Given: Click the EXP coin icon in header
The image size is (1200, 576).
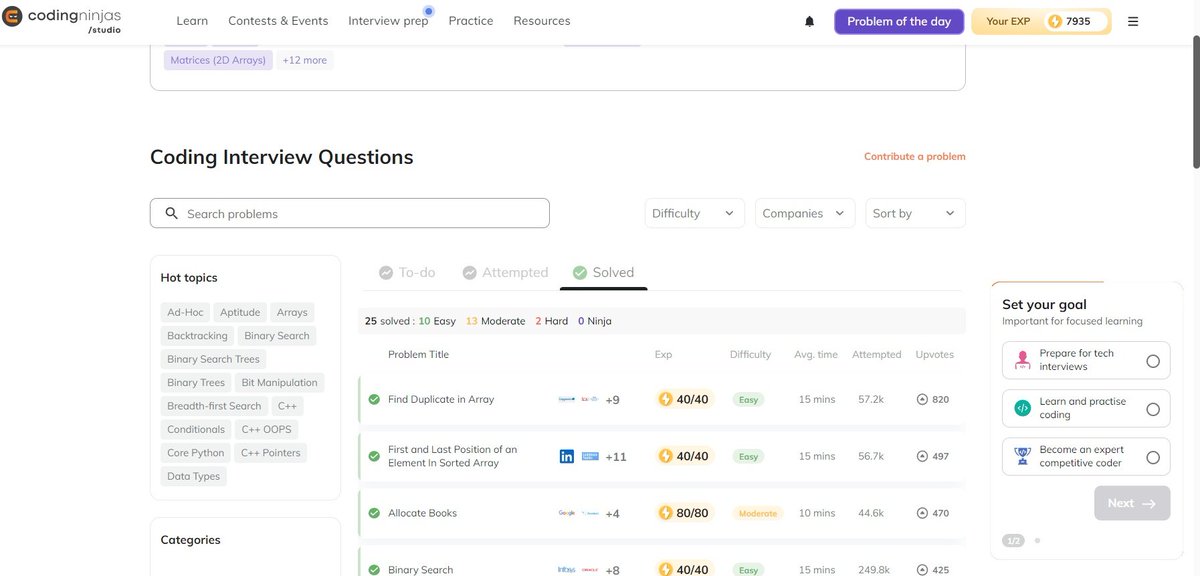Looking at the screenshot, I should (x=1054, y=21).
